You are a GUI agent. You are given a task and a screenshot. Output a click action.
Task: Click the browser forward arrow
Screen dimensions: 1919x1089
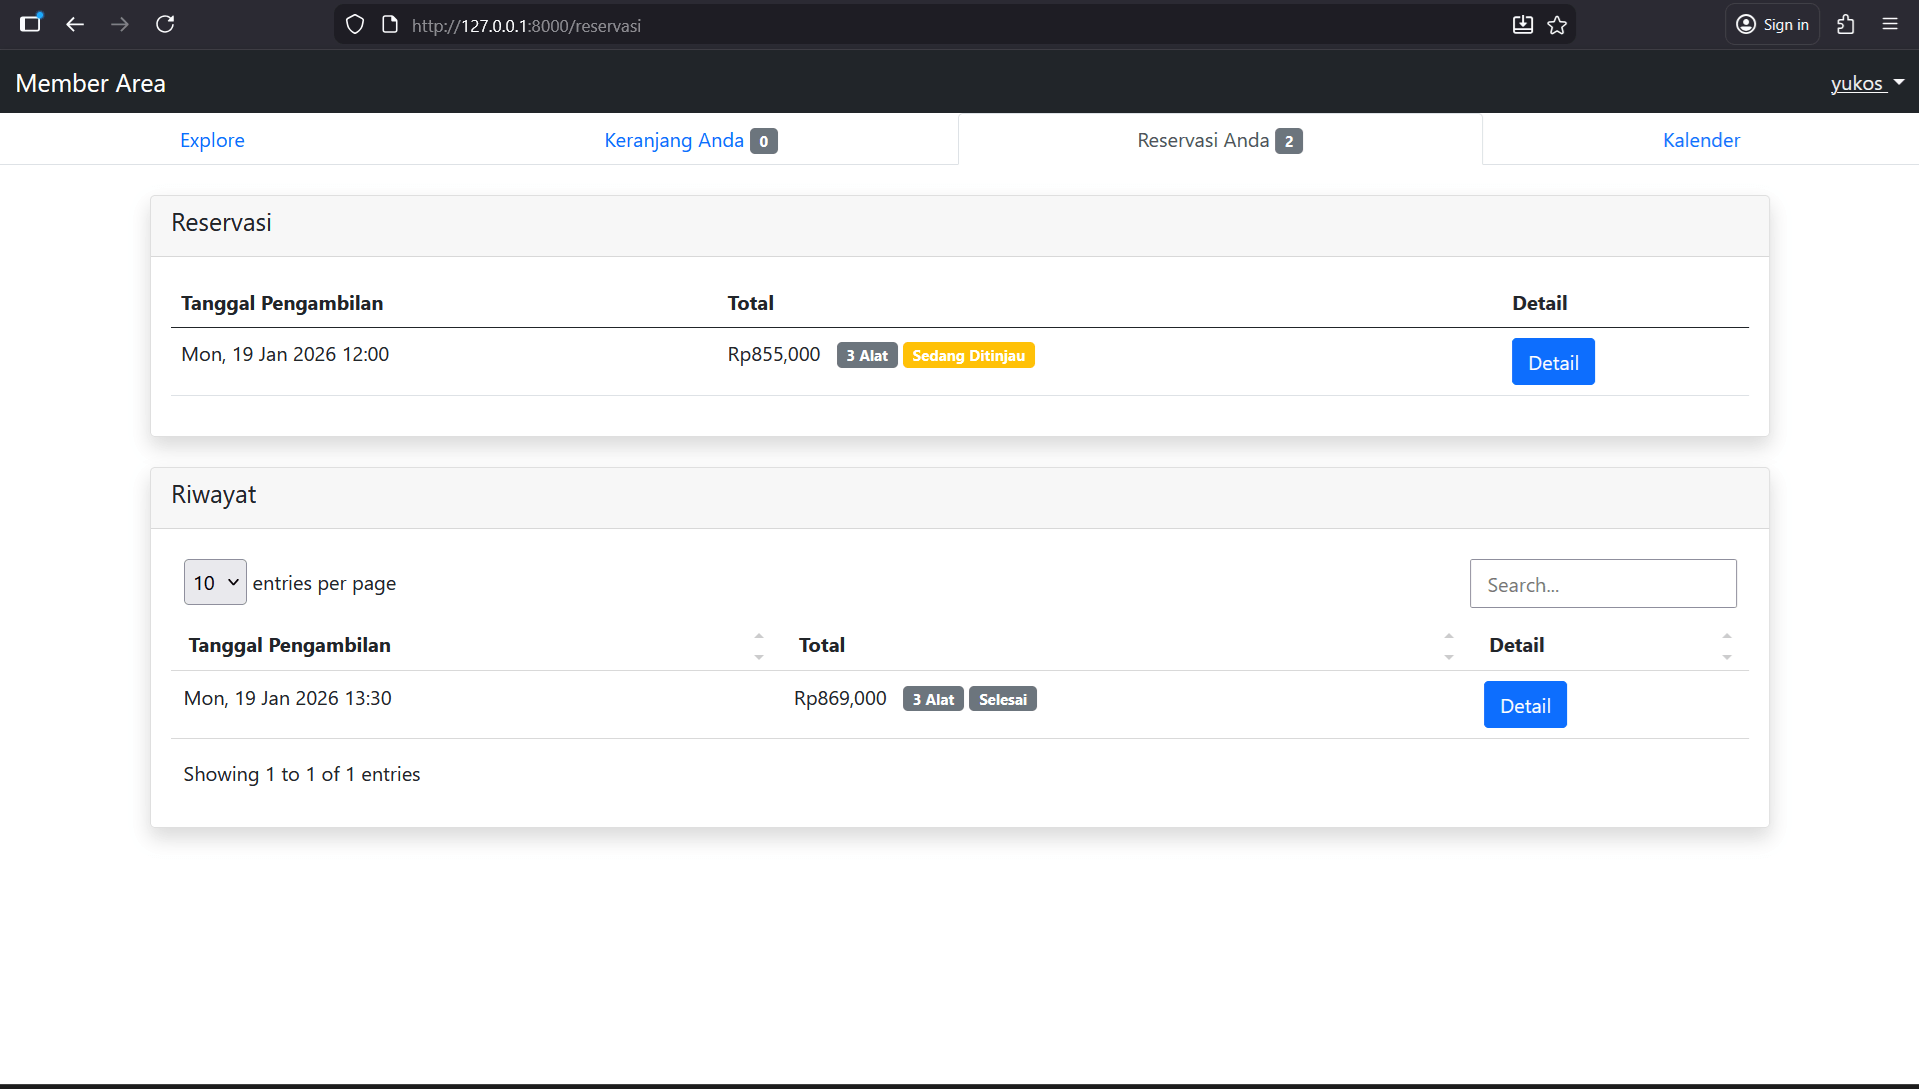click(x=120, y=25)
